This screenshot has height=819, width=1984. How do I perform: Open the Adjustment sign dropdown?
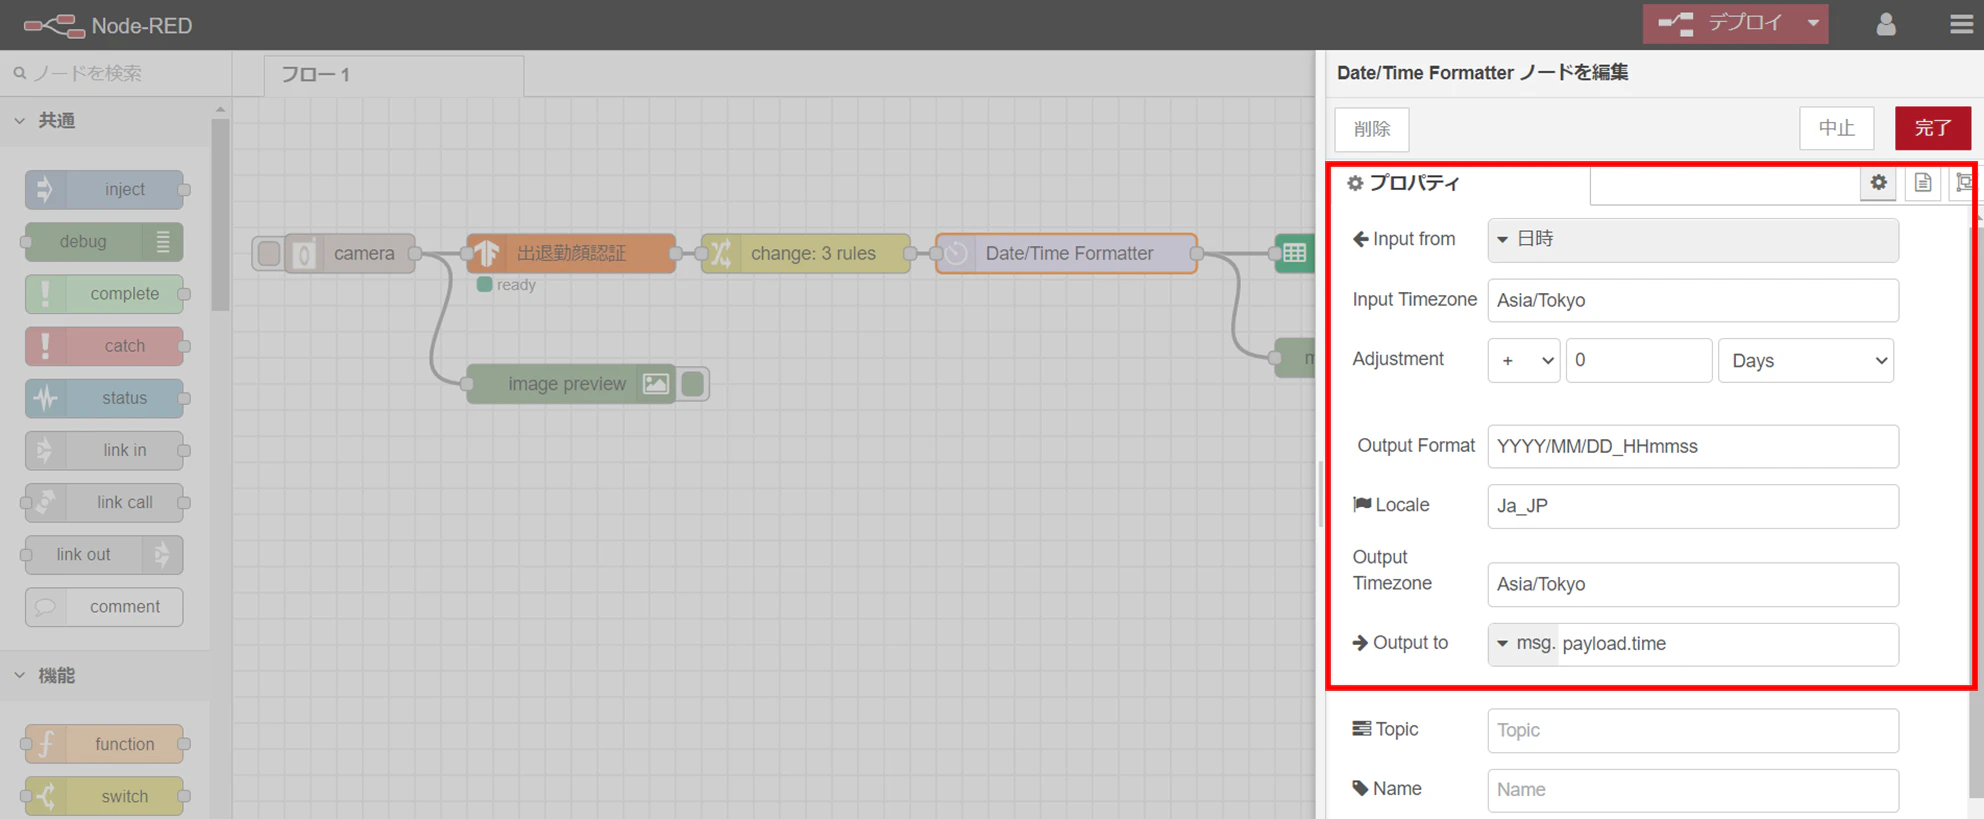[x=1524, y=360]
